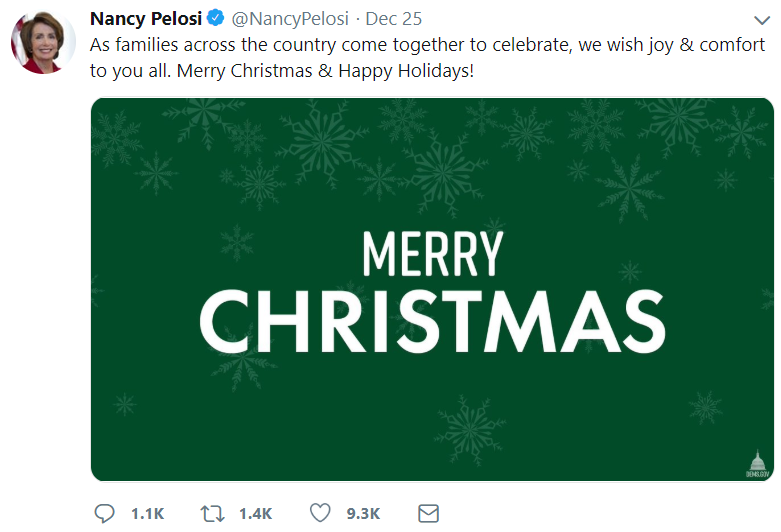Click the word MERRY in the image

point(432,254)
